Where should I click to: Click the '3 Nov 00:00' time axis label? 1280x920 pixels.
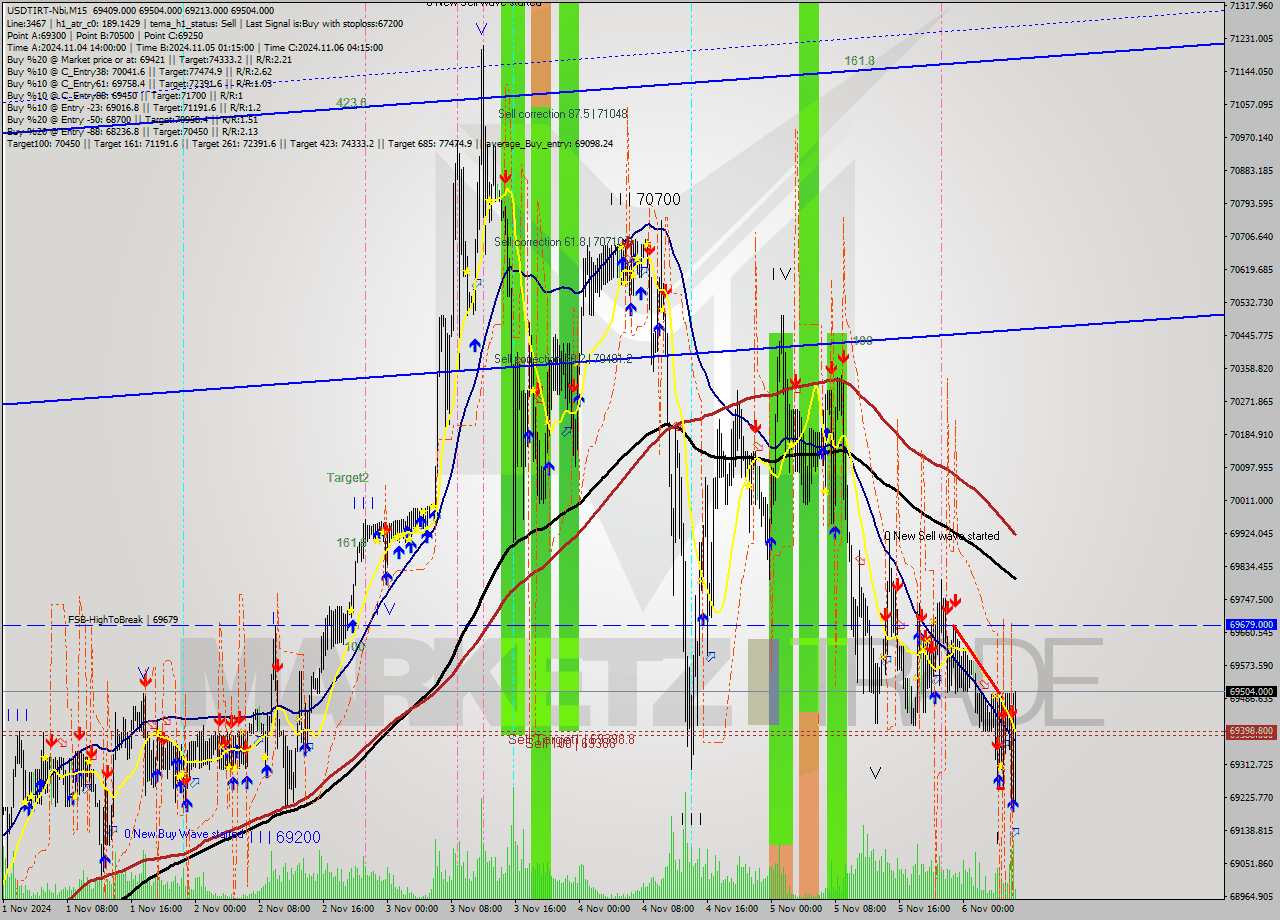(x=412, y=909)
